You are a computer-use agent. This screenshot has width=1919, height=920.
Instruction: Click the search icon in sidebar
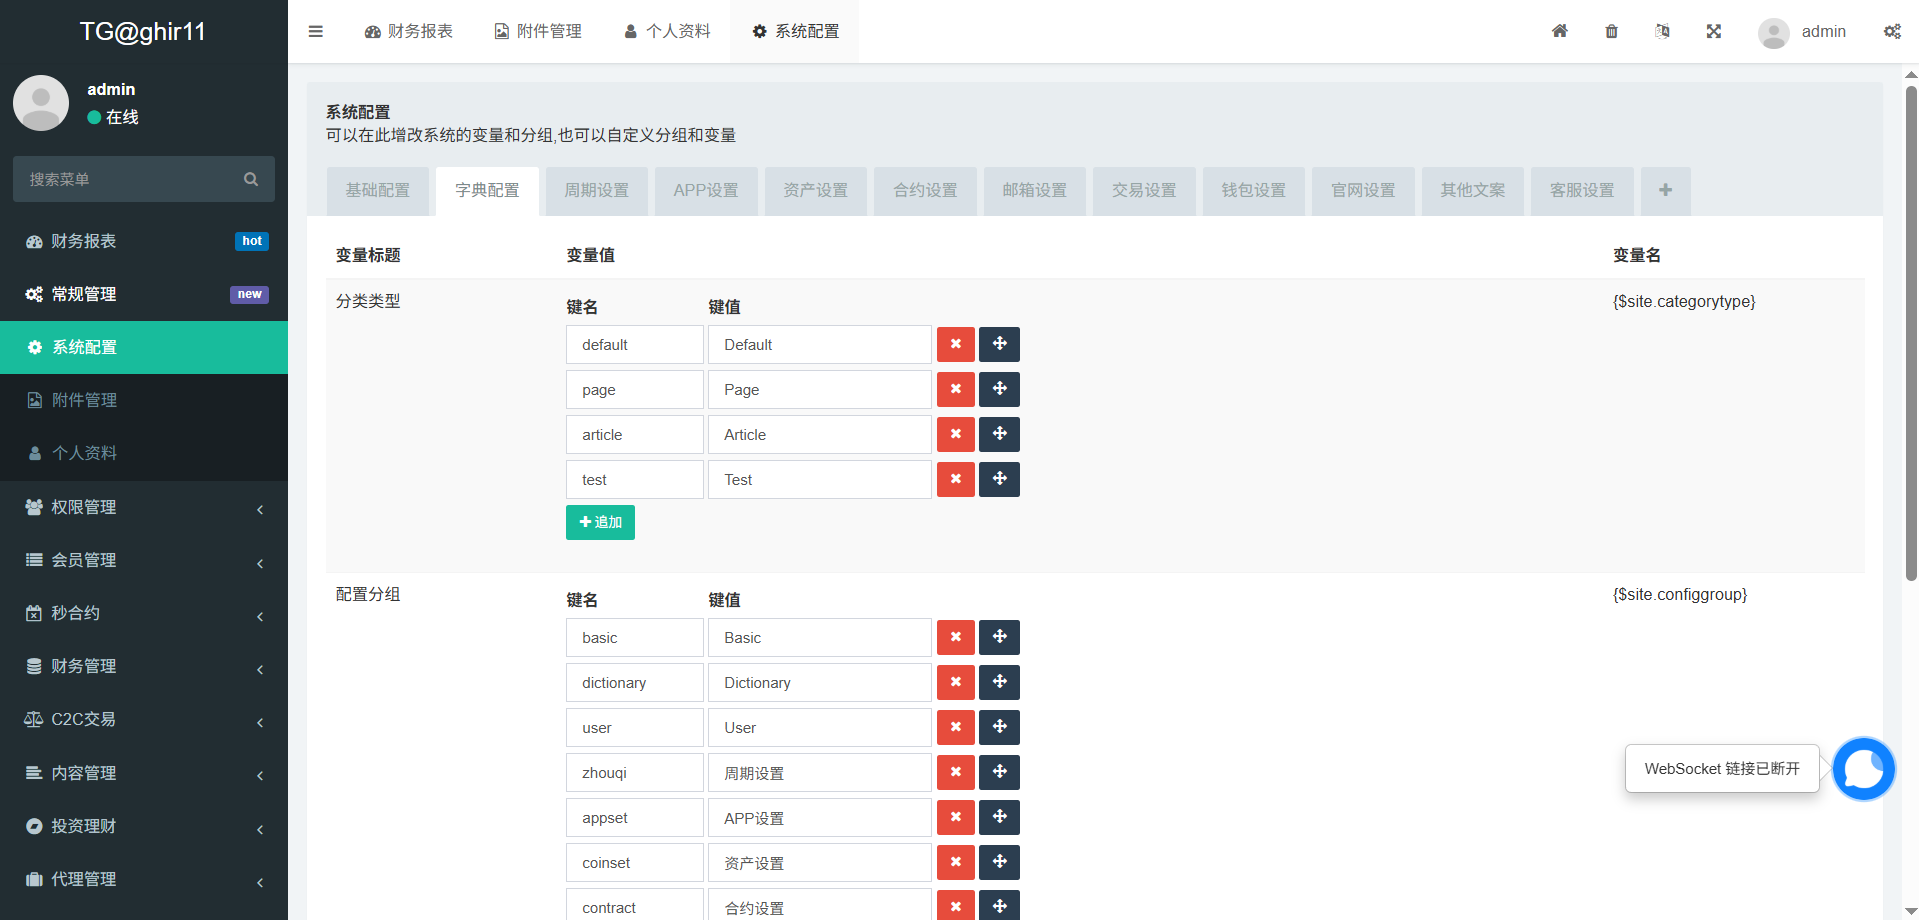(x=251, y=179)
